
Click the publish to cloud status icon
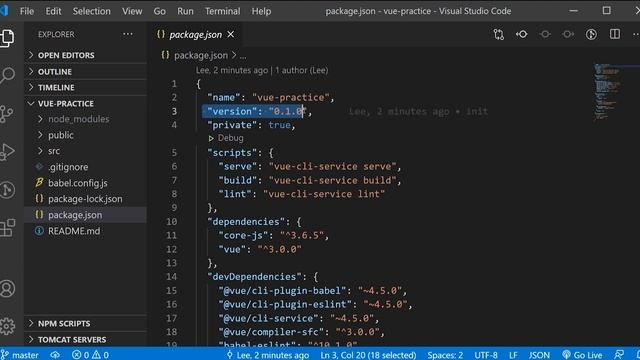pos(55,355)
